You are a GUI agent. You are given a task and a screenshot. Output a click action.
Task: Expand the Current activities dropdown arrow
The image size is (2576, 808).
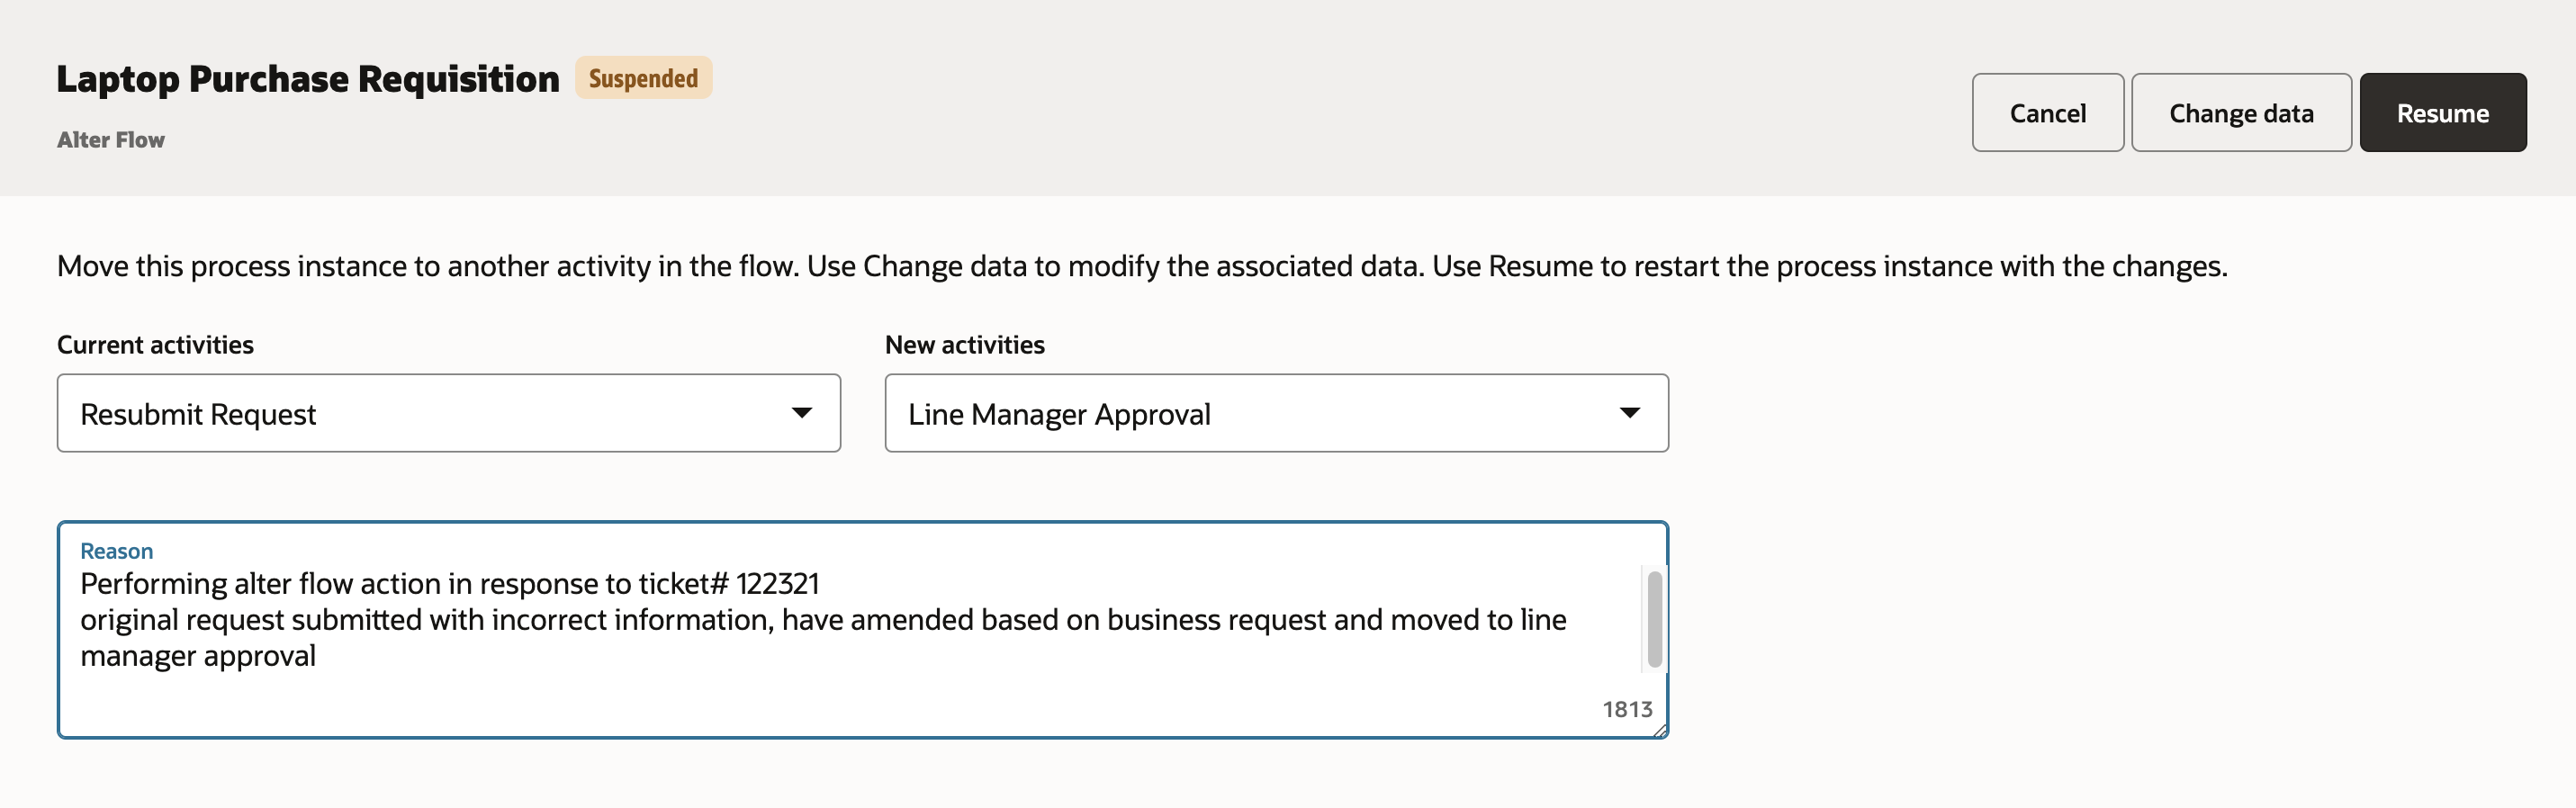pyautogui.click(x=801, y=413)
